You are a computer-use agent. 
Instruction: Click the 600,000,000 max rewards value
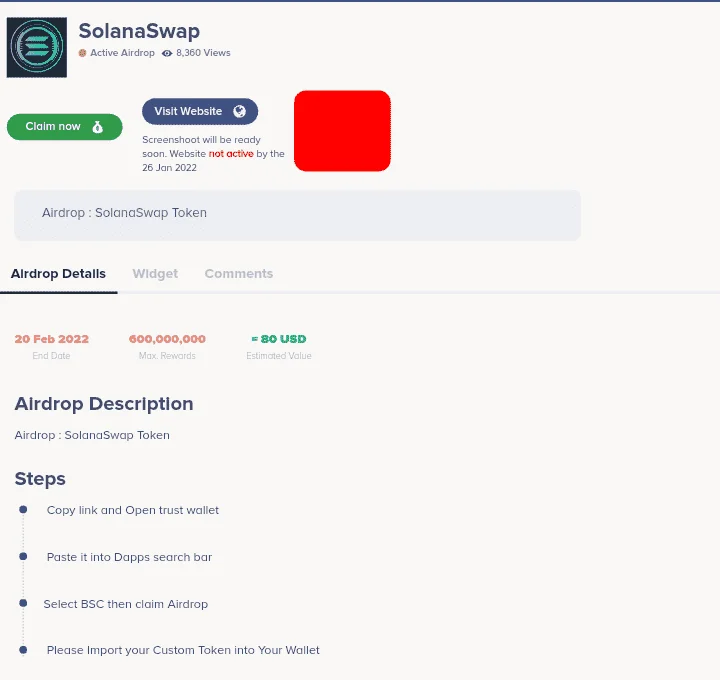[167, 339]
